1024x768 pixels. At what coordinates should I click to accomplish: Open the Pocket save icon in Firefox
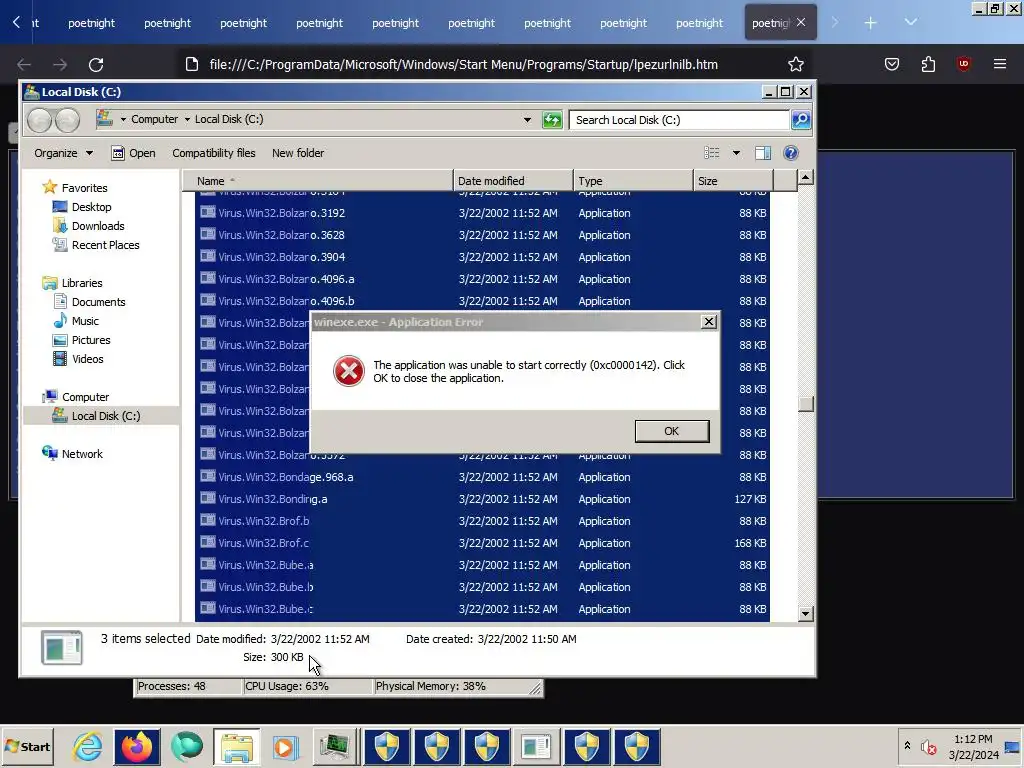pos(892,64)
